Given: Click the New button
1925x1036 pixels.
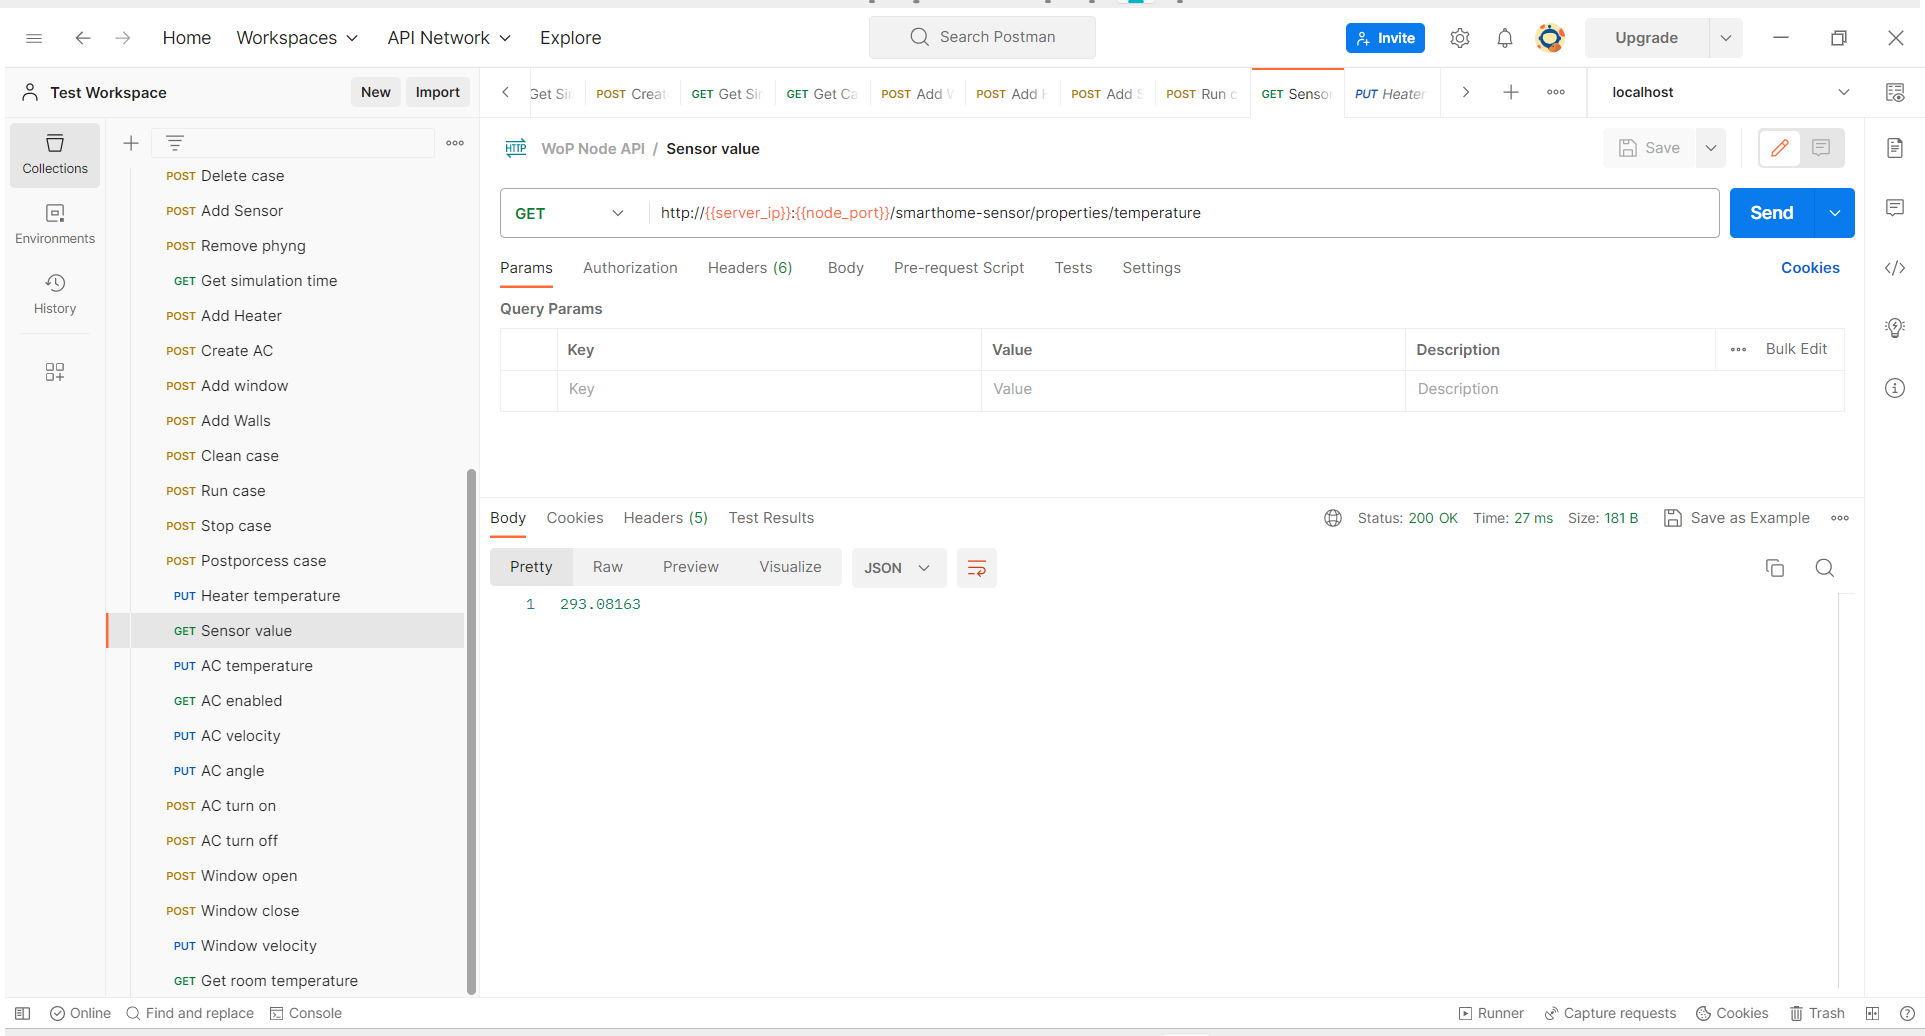Looking at the screenshot, I should click(376, 92).
